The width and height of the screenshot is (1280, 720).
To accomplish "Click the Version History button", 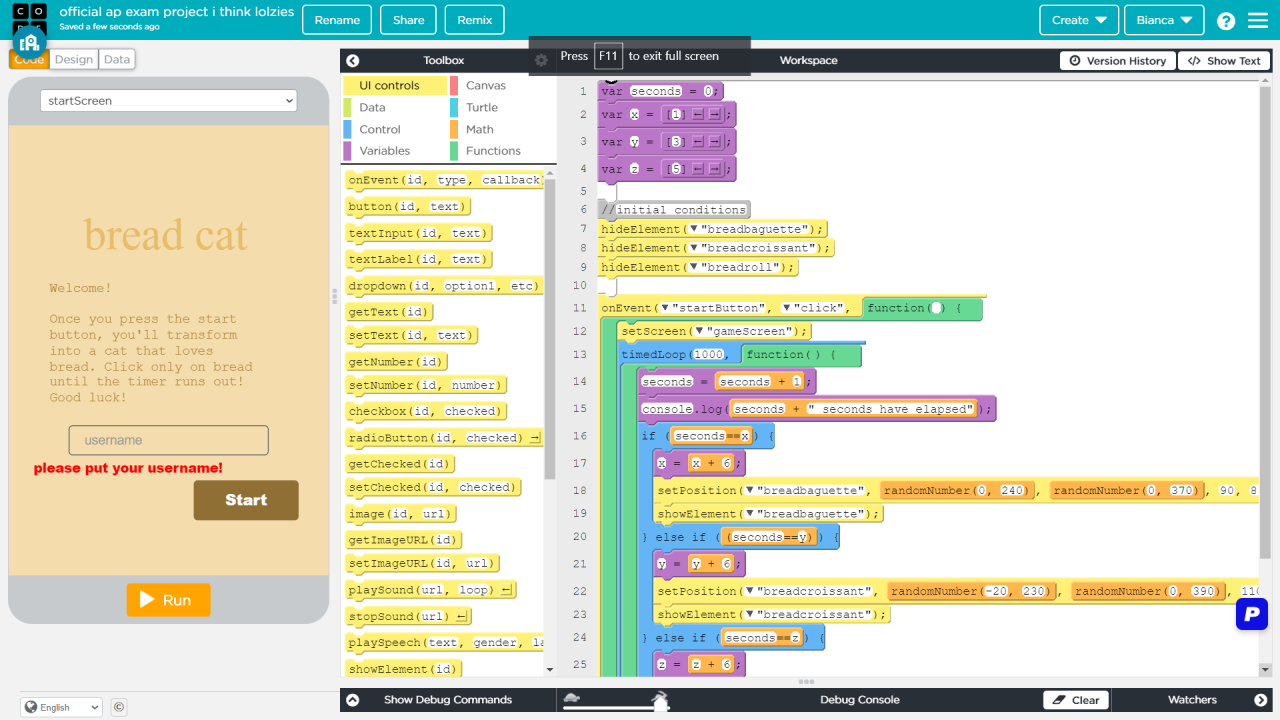I will coord(1117,61).
